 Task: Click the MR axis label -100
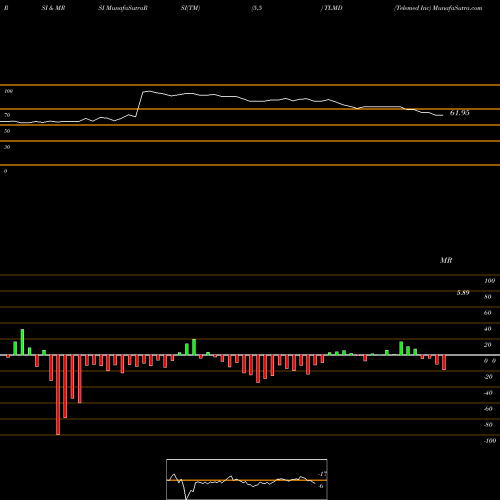coord(490,441)
